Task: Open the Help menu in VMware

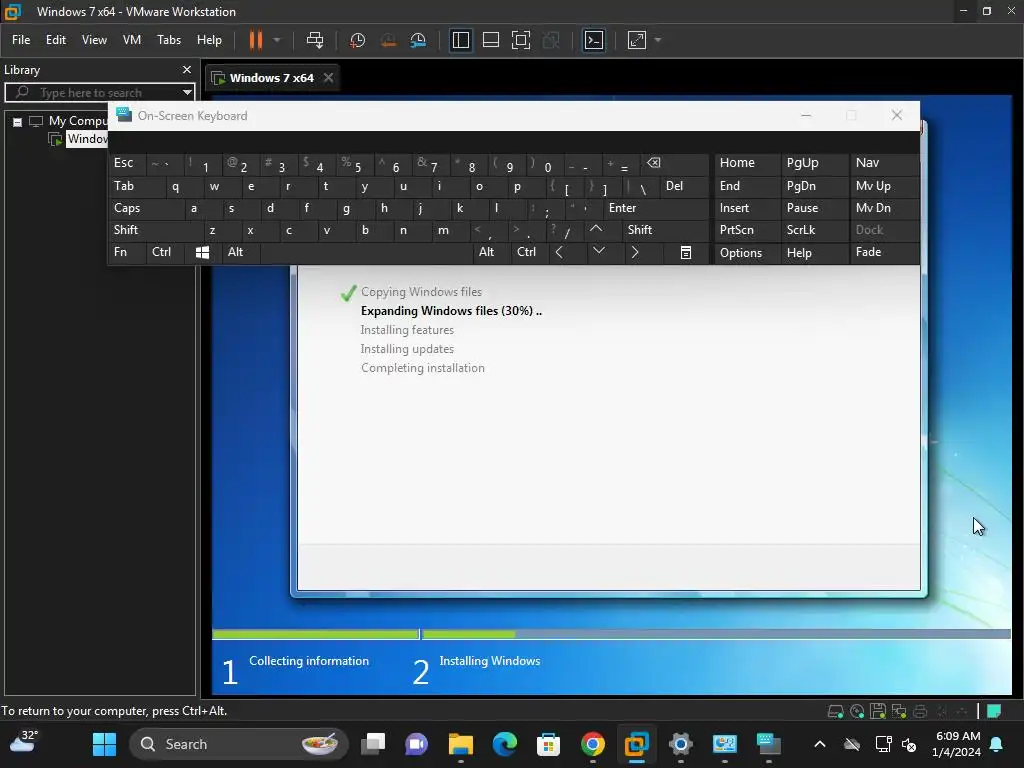Action: pos(209,40)
